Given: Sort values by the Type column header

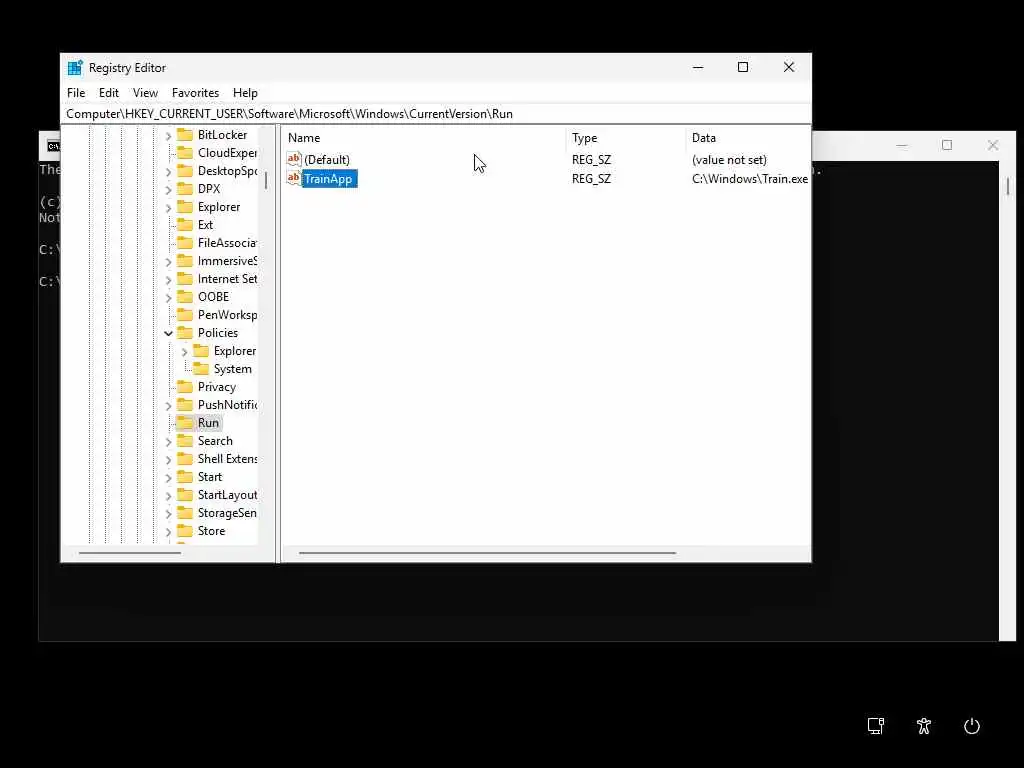Looking at the screenshot, I should pyautogui.click(x=626, y=138).
